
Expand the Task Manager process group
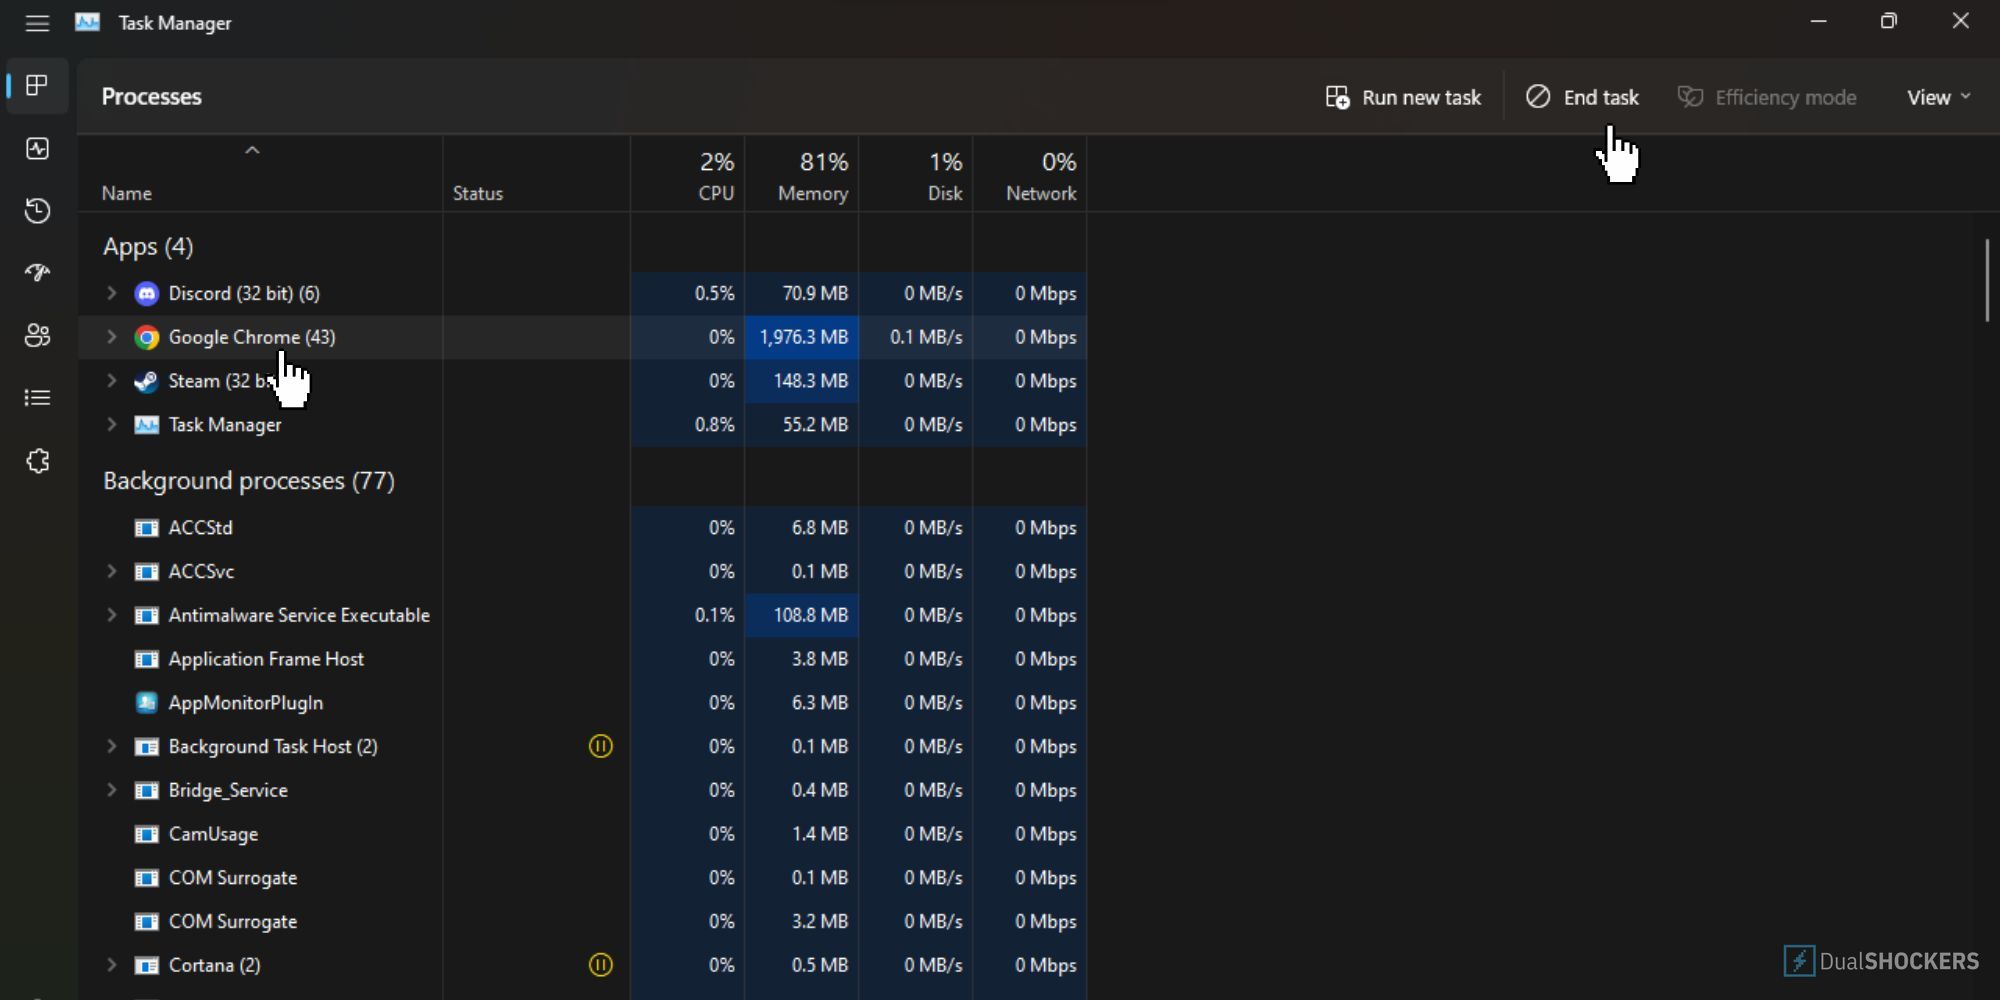[112, 425]
